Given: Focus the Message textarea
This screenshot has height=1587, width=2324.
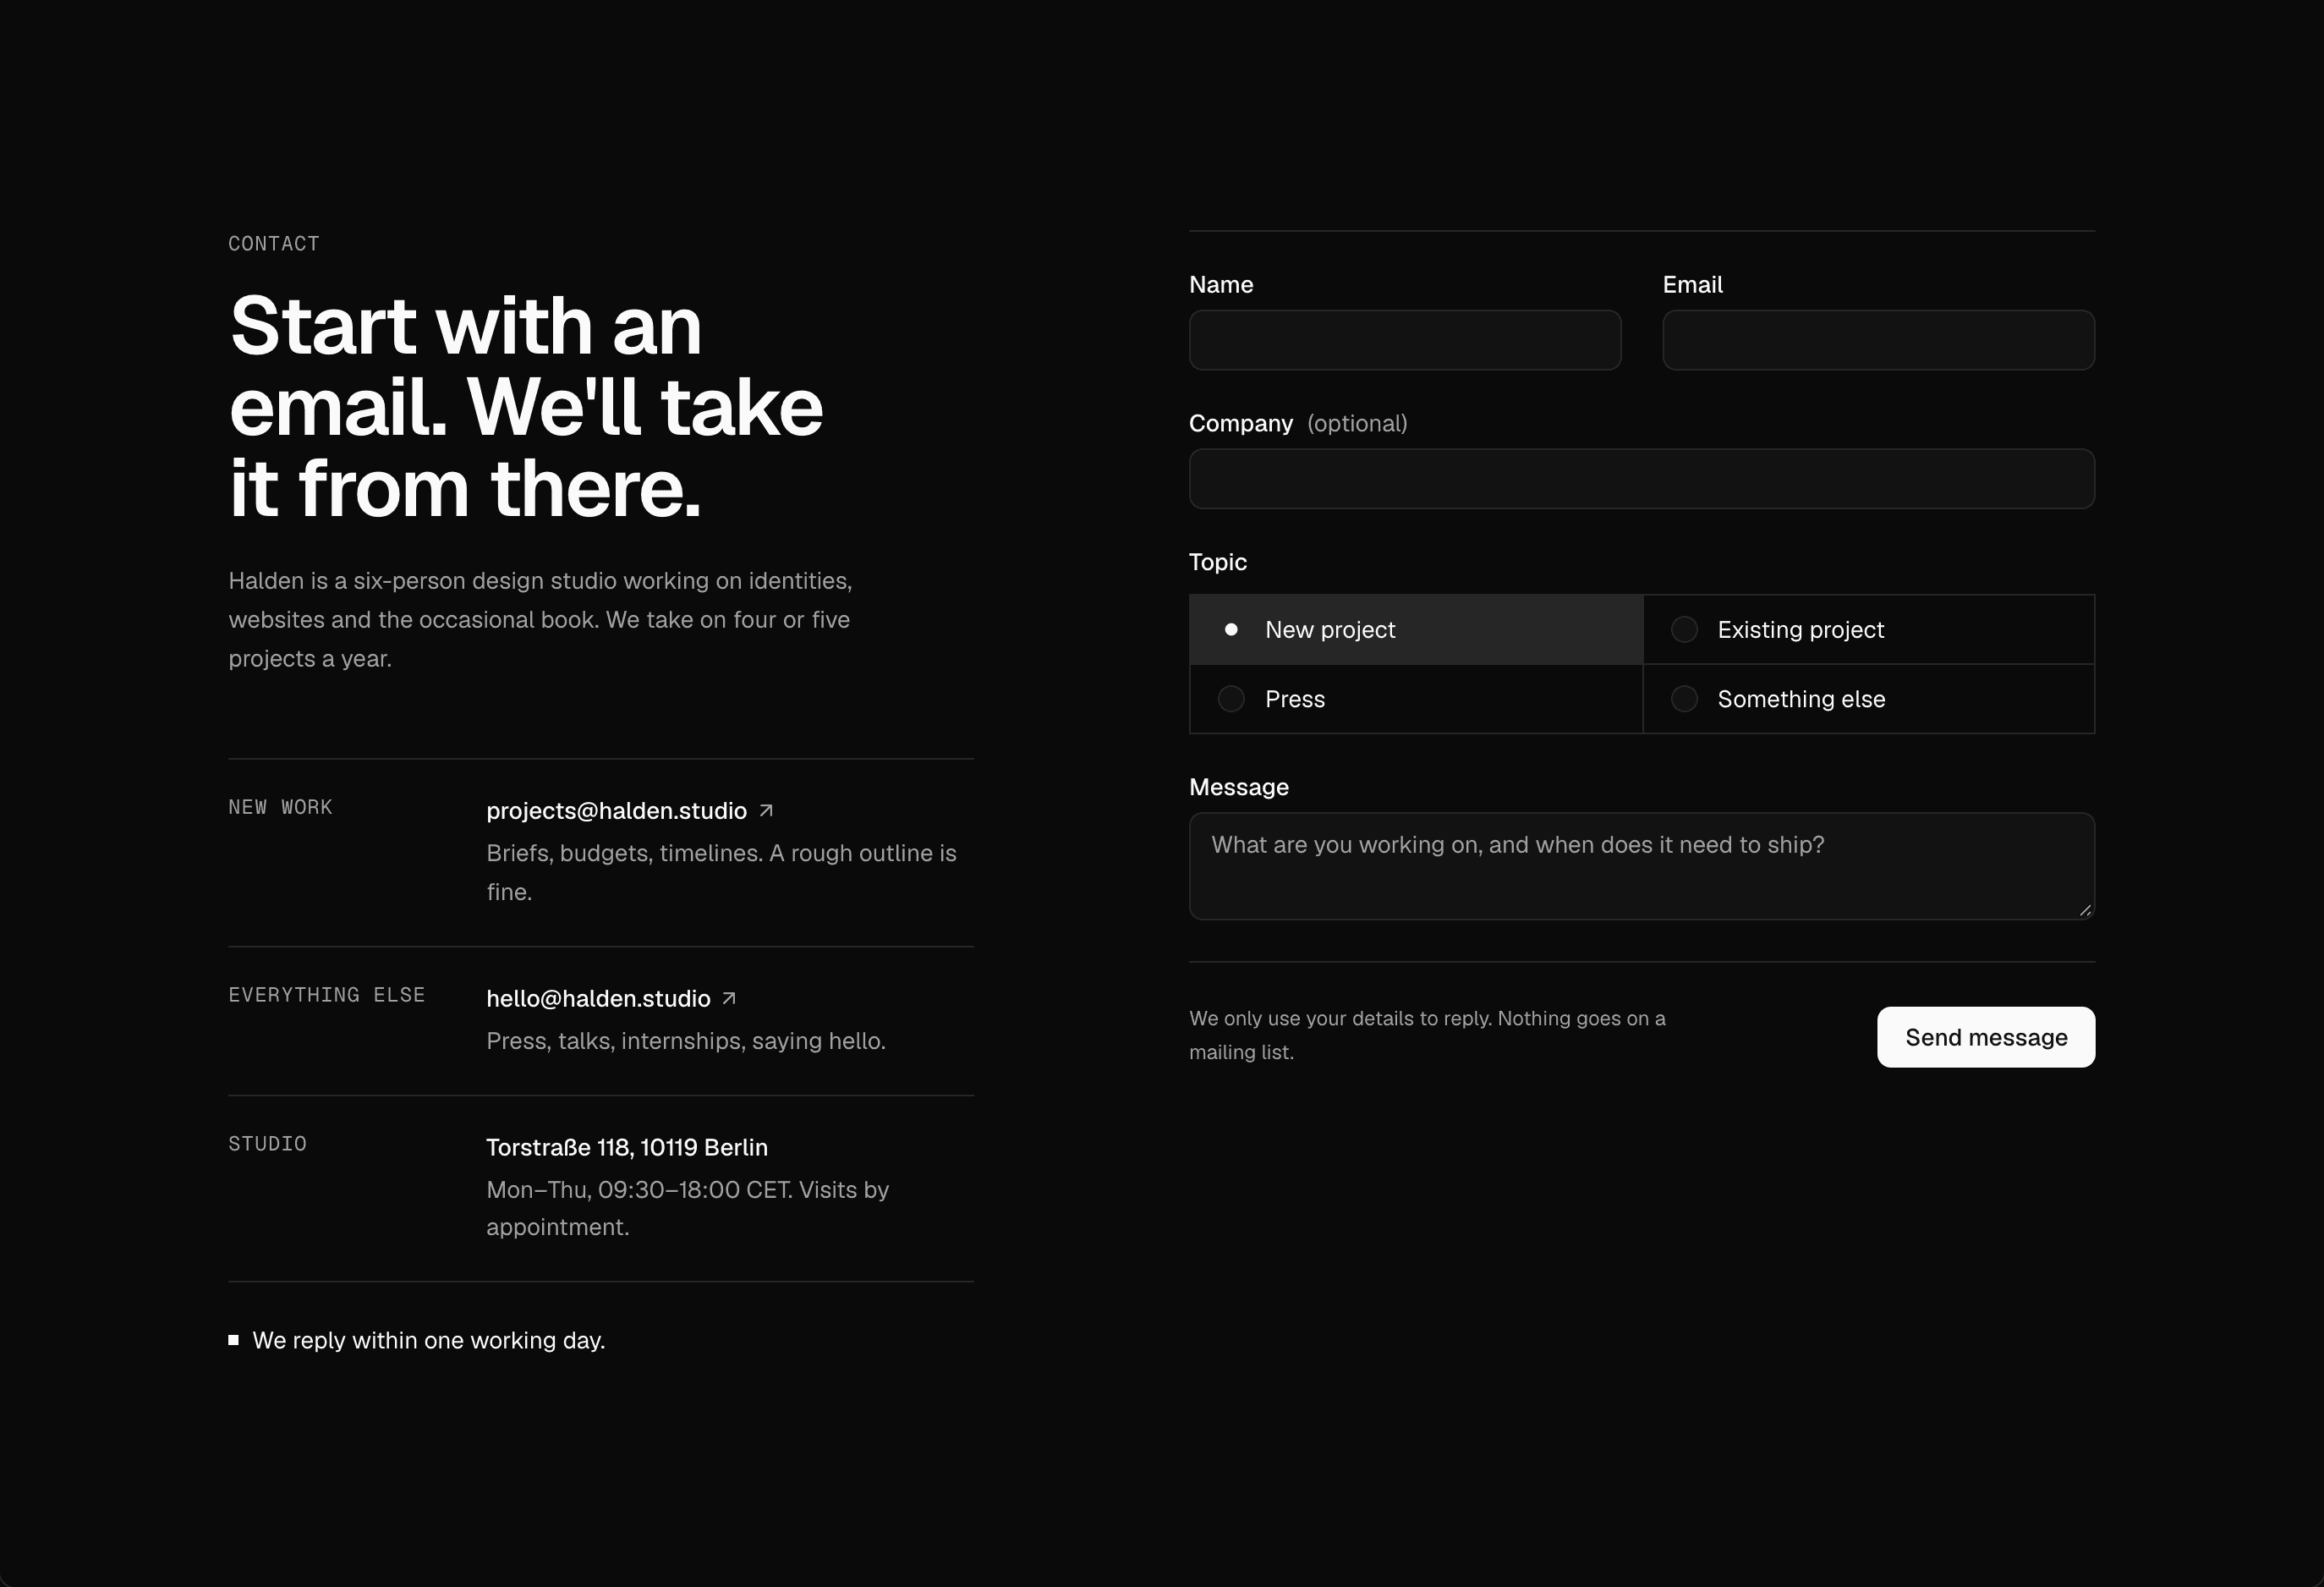Looking at the screenshot, I should pyautogui.click(x=1642, y=866).
